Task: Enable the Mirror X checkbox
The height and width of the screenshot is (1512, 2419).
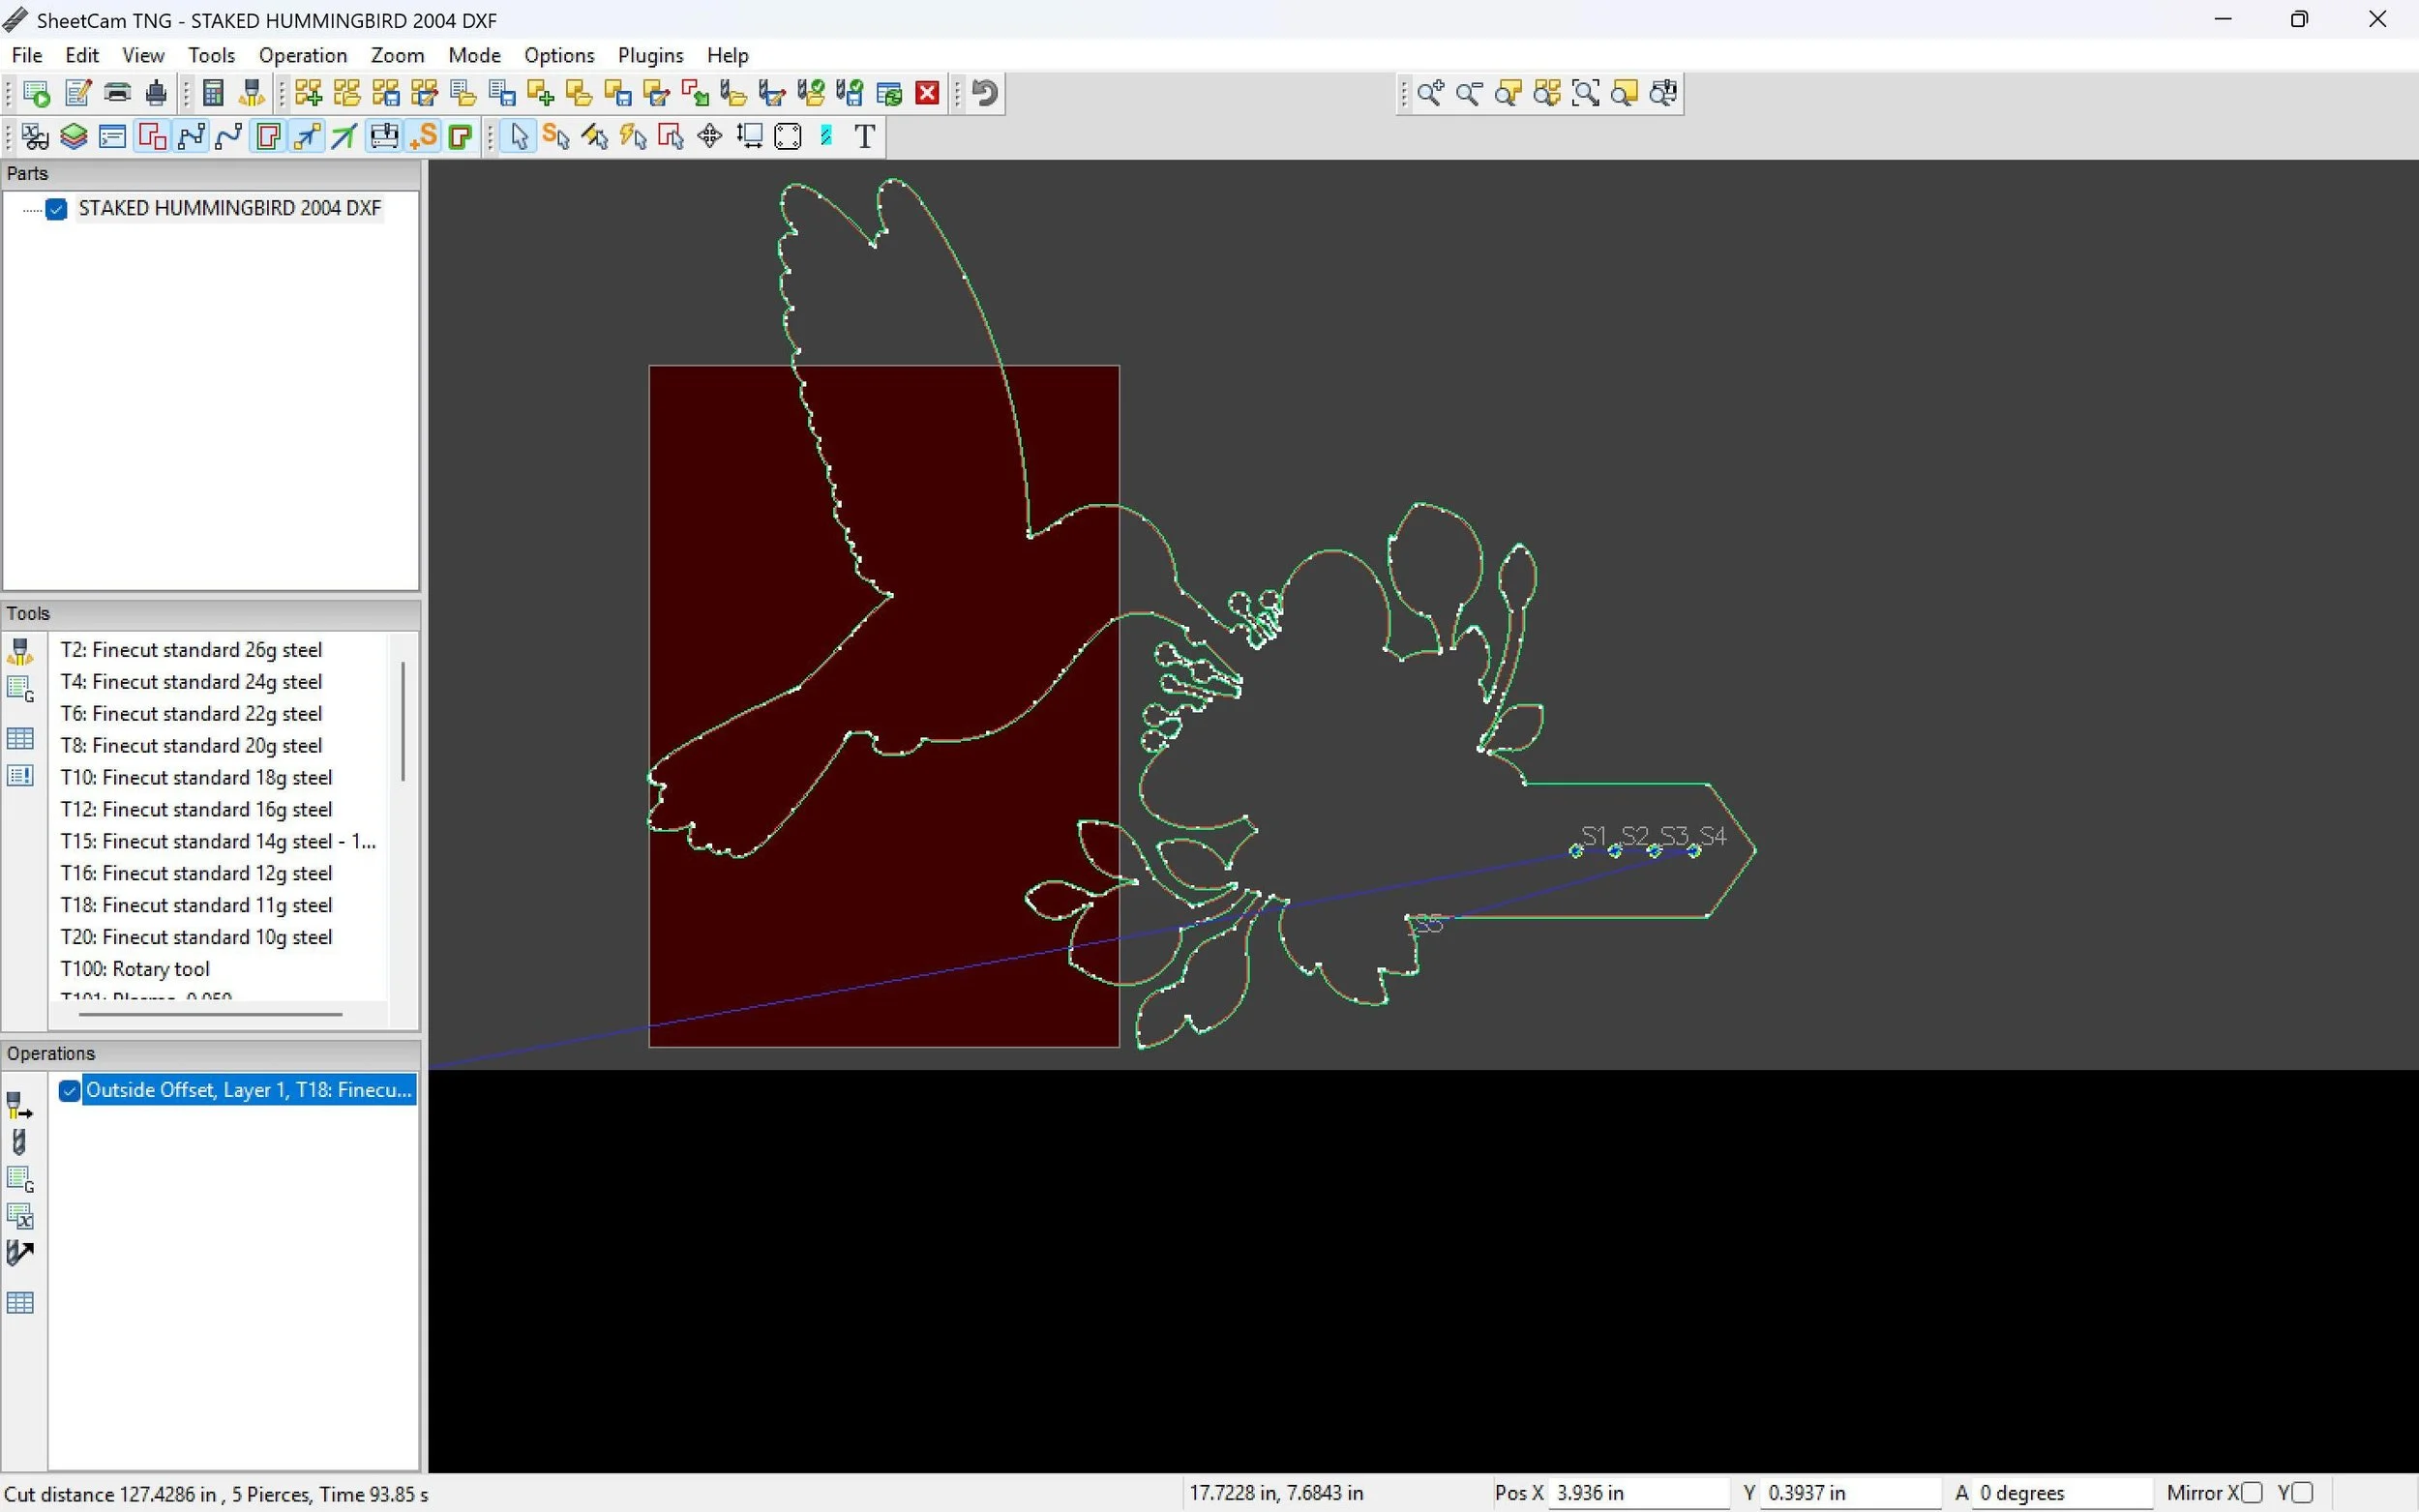Action: click(x=2251, y=1493)
